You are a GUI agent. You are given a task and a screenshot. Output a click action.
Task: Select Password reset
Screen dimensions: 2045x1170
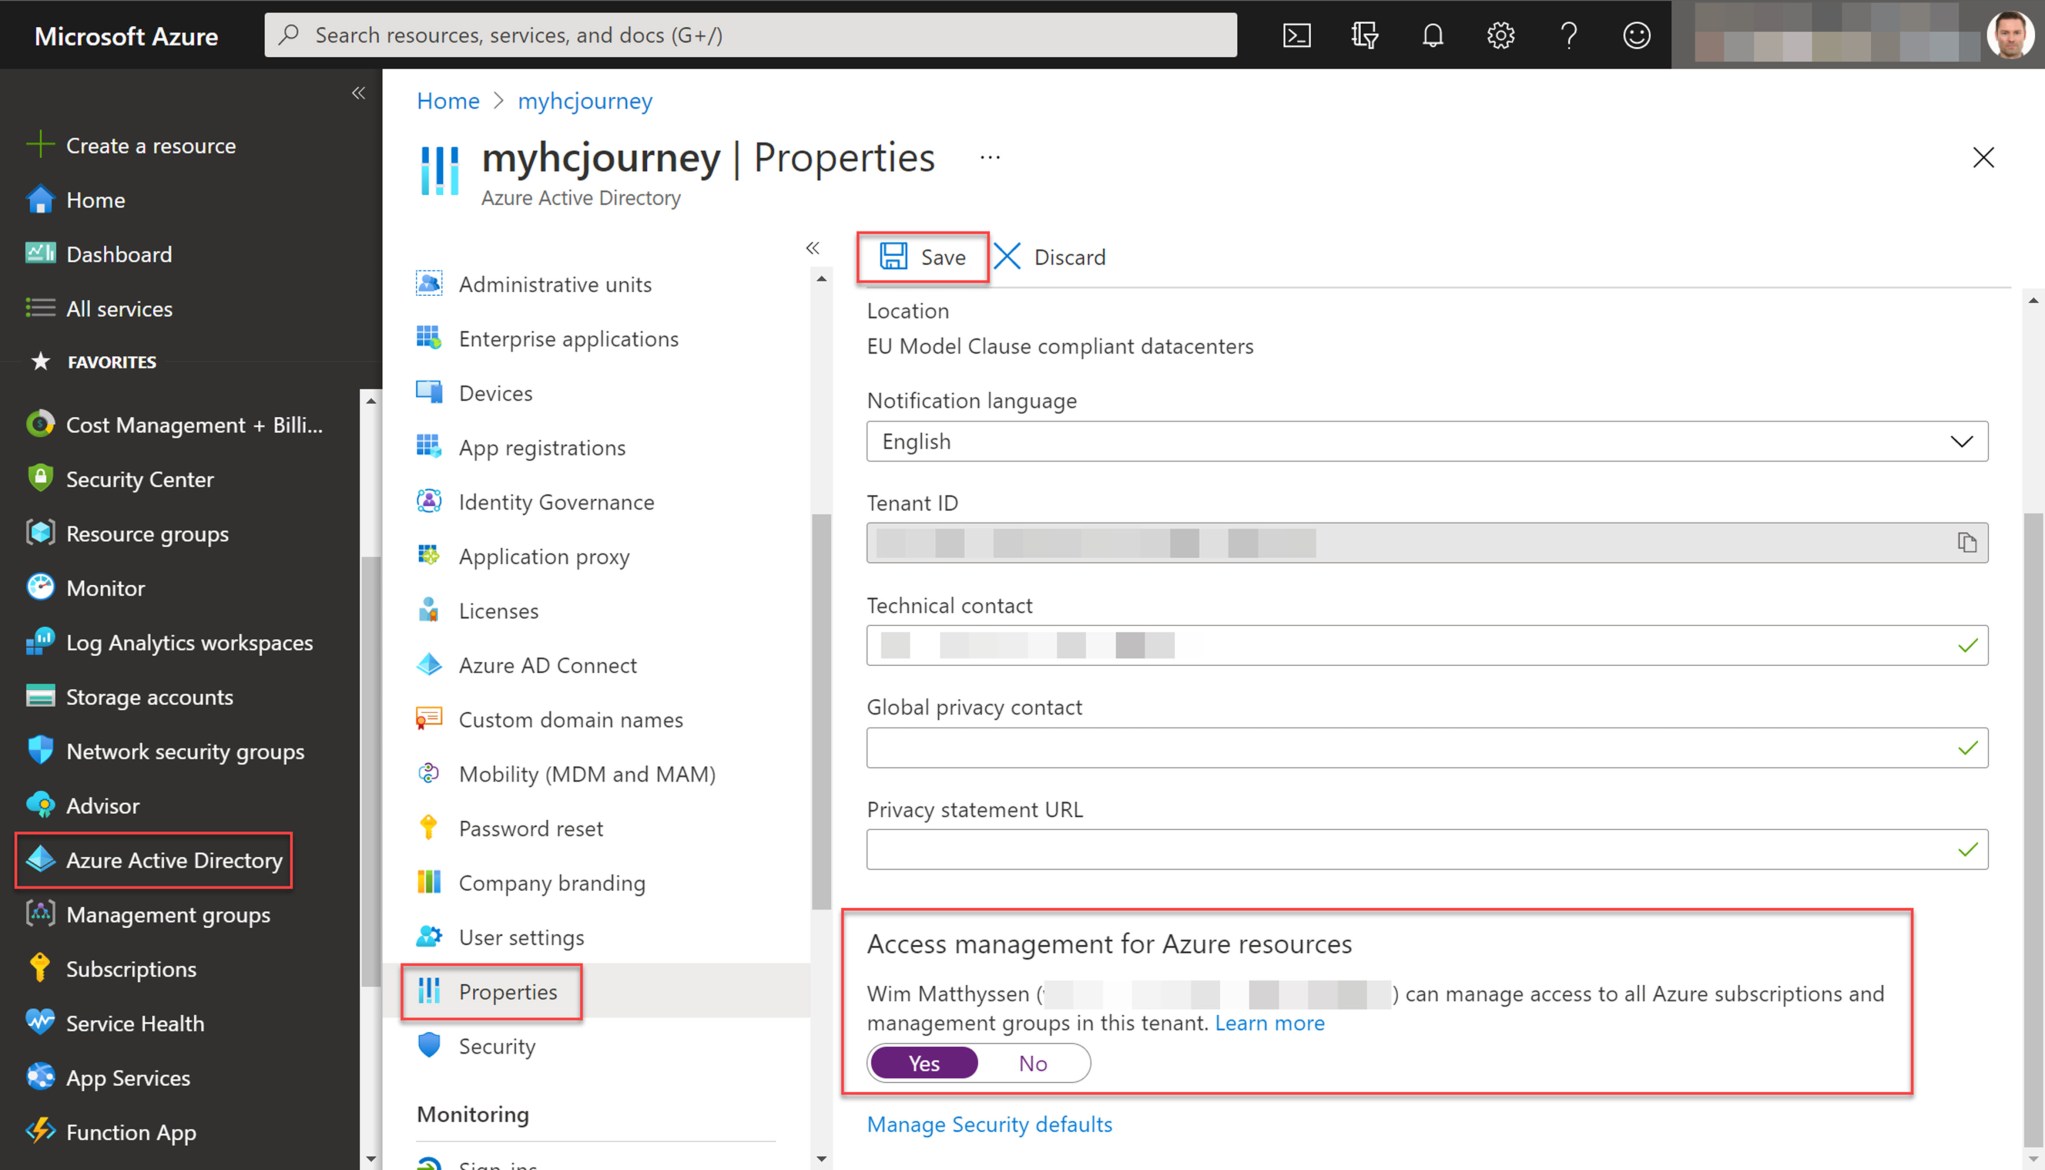(x=530, y=828)
